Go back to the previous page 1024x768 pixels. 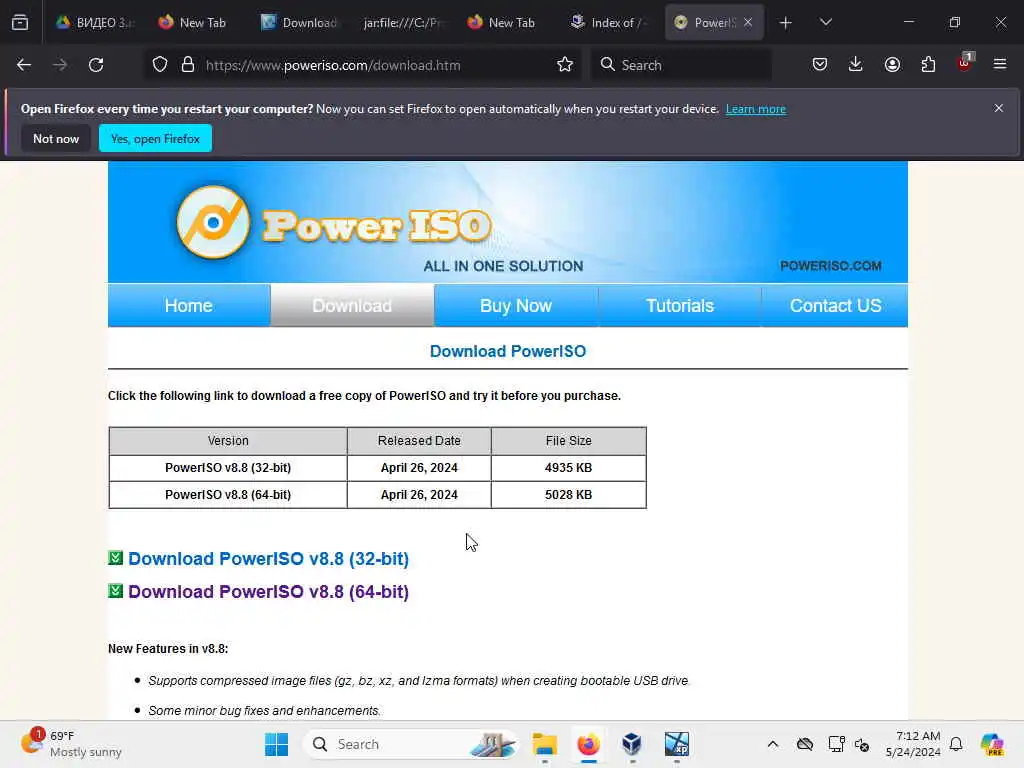point(24,65)
